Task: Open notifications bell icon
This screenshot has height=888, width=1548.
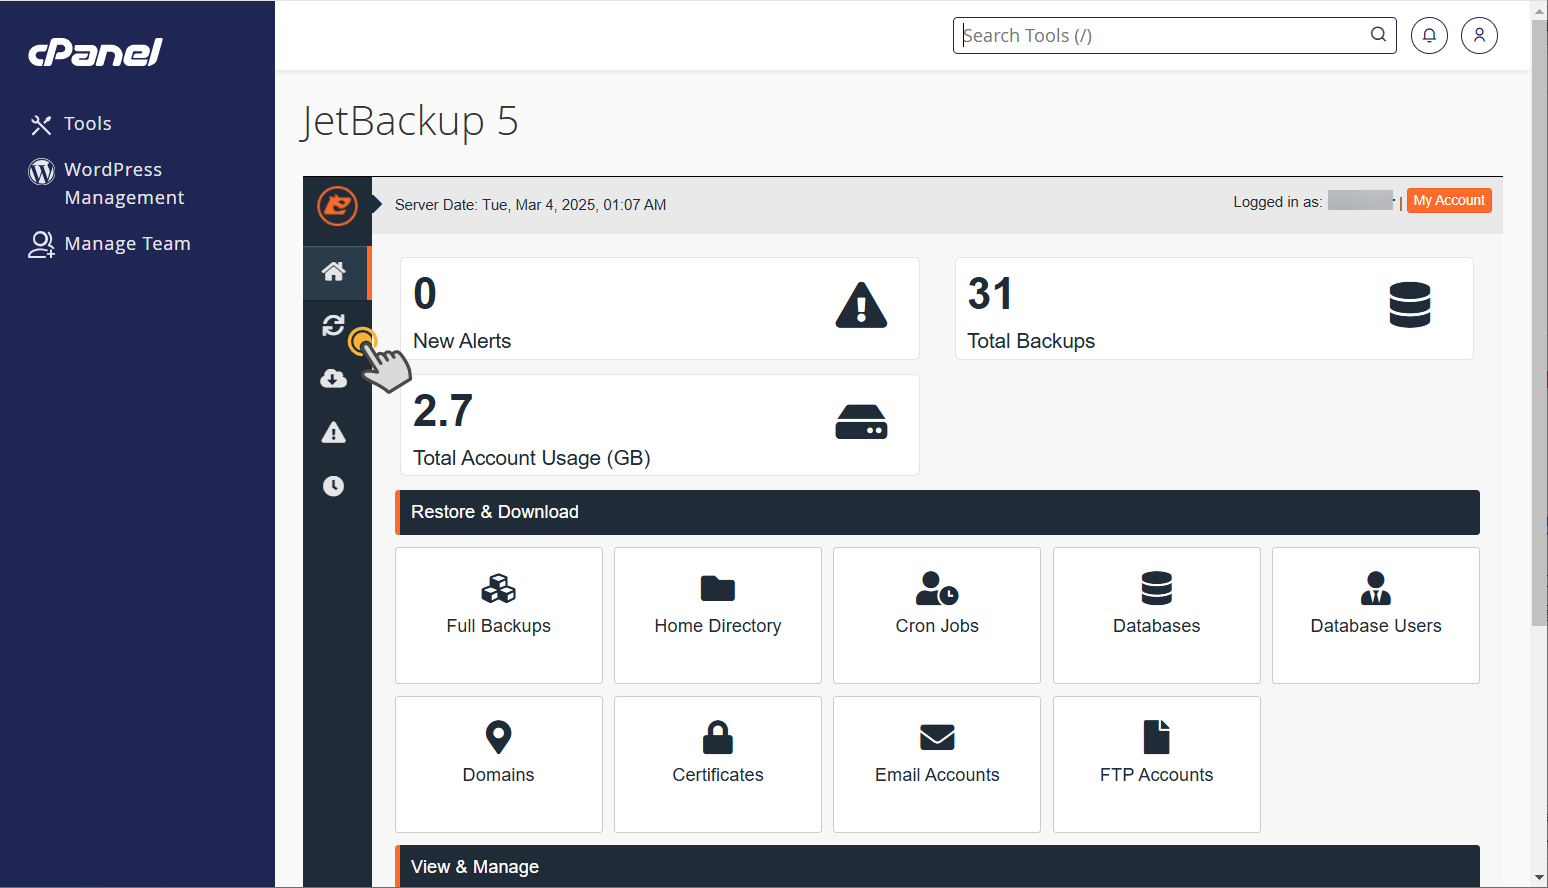Action: coord(1429,36)
